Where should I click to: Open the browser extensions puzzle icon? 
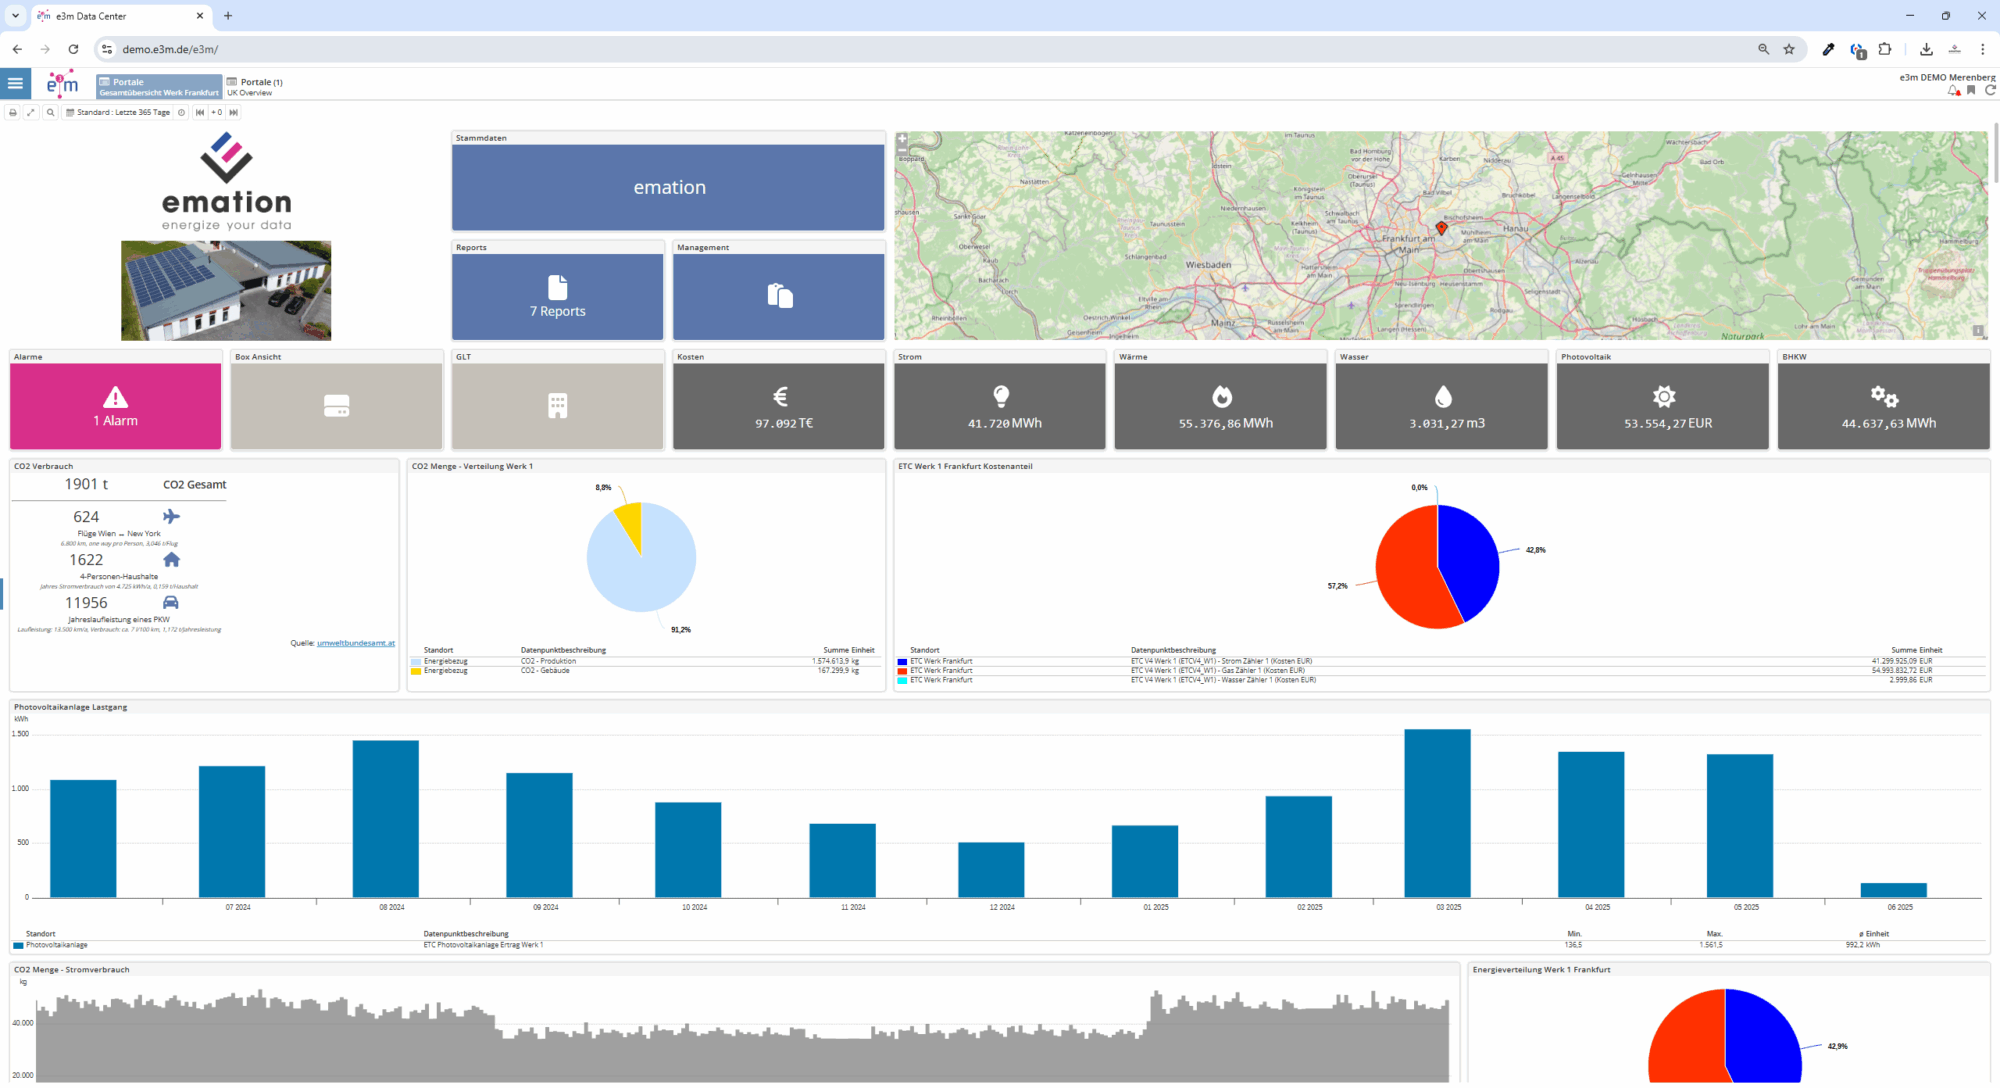pos(1885,49)
